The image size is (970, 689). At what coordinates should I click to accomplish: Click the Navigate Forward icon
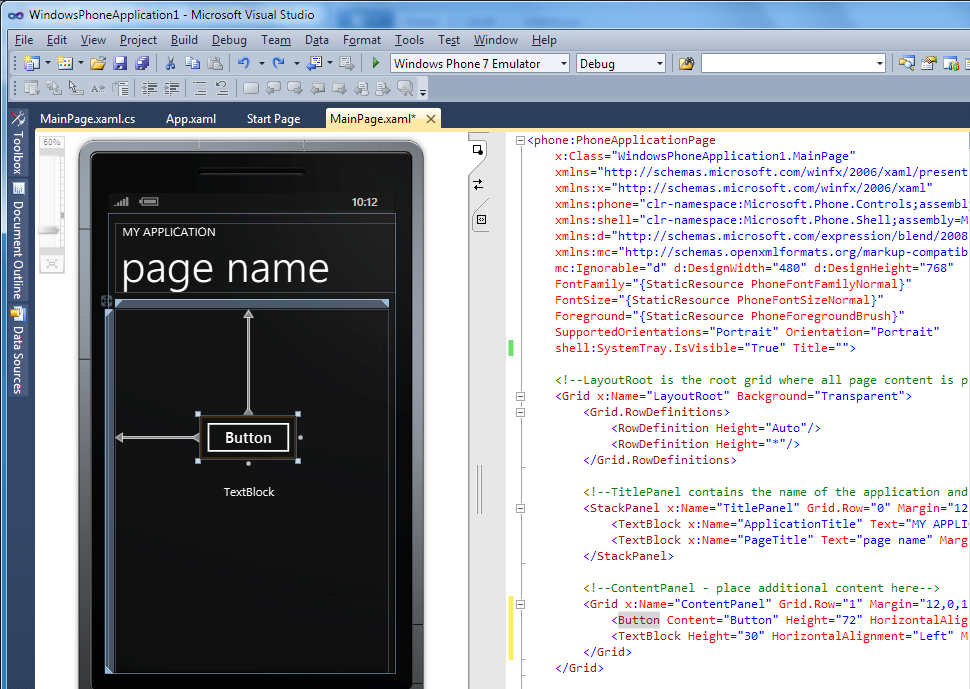[347, 63]
